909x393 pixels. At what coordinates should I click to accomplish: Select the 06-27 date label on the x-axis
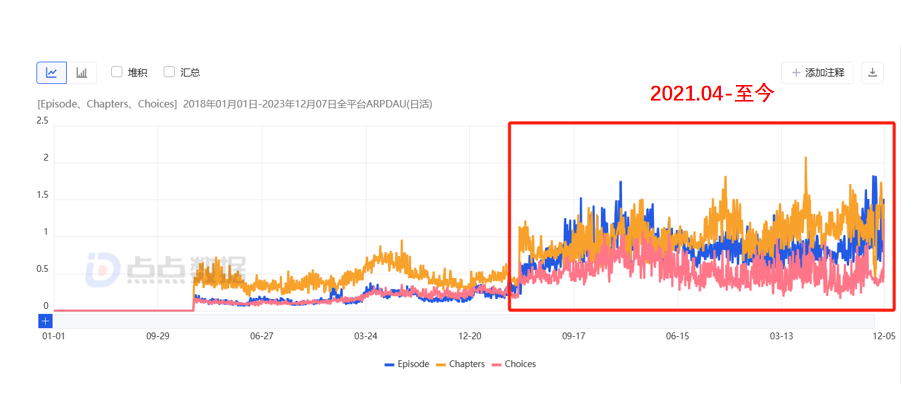[261, 336]
